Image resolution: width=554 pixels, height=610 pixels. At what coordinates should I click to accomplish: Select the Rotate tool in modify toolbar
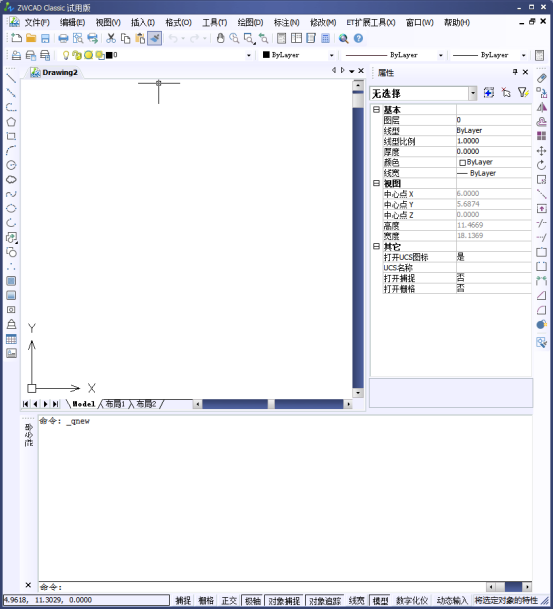(x=542, y=165)
